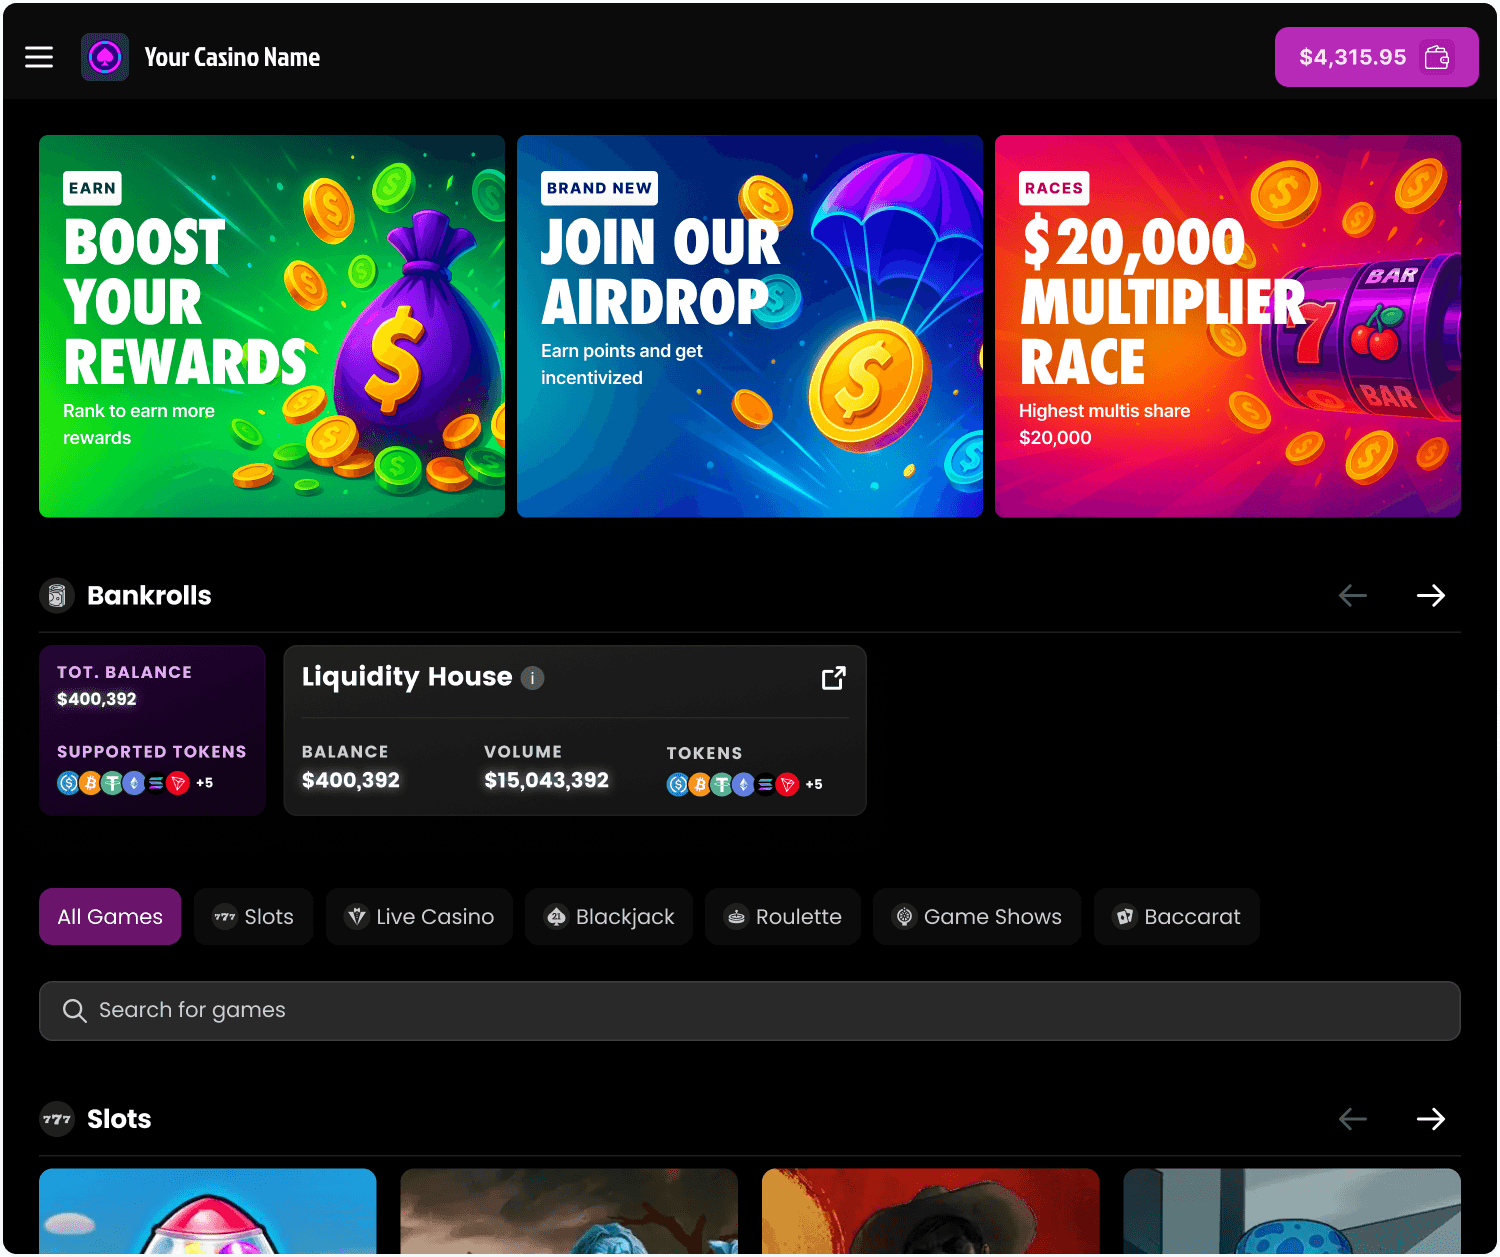
Task: Click the RACES tag on race banner
Action: [1054, 188]
